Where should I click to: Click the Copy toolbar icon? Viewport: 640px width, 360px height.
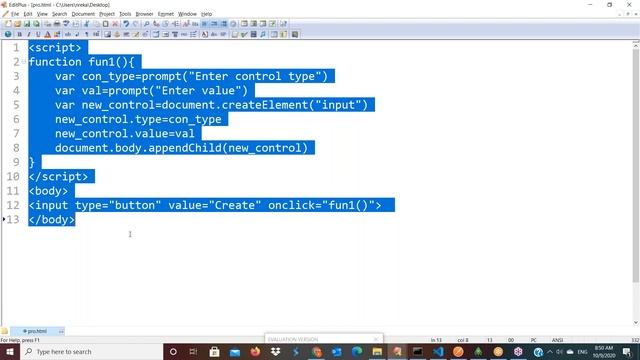tap(96, 24)
